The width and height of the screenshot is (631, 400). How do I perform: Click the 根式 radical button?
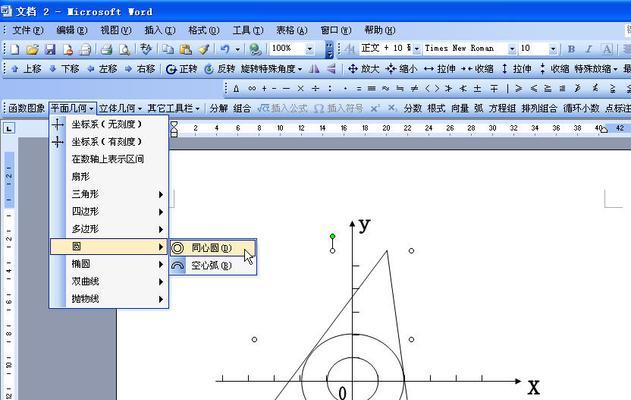(x=436, y=108)
